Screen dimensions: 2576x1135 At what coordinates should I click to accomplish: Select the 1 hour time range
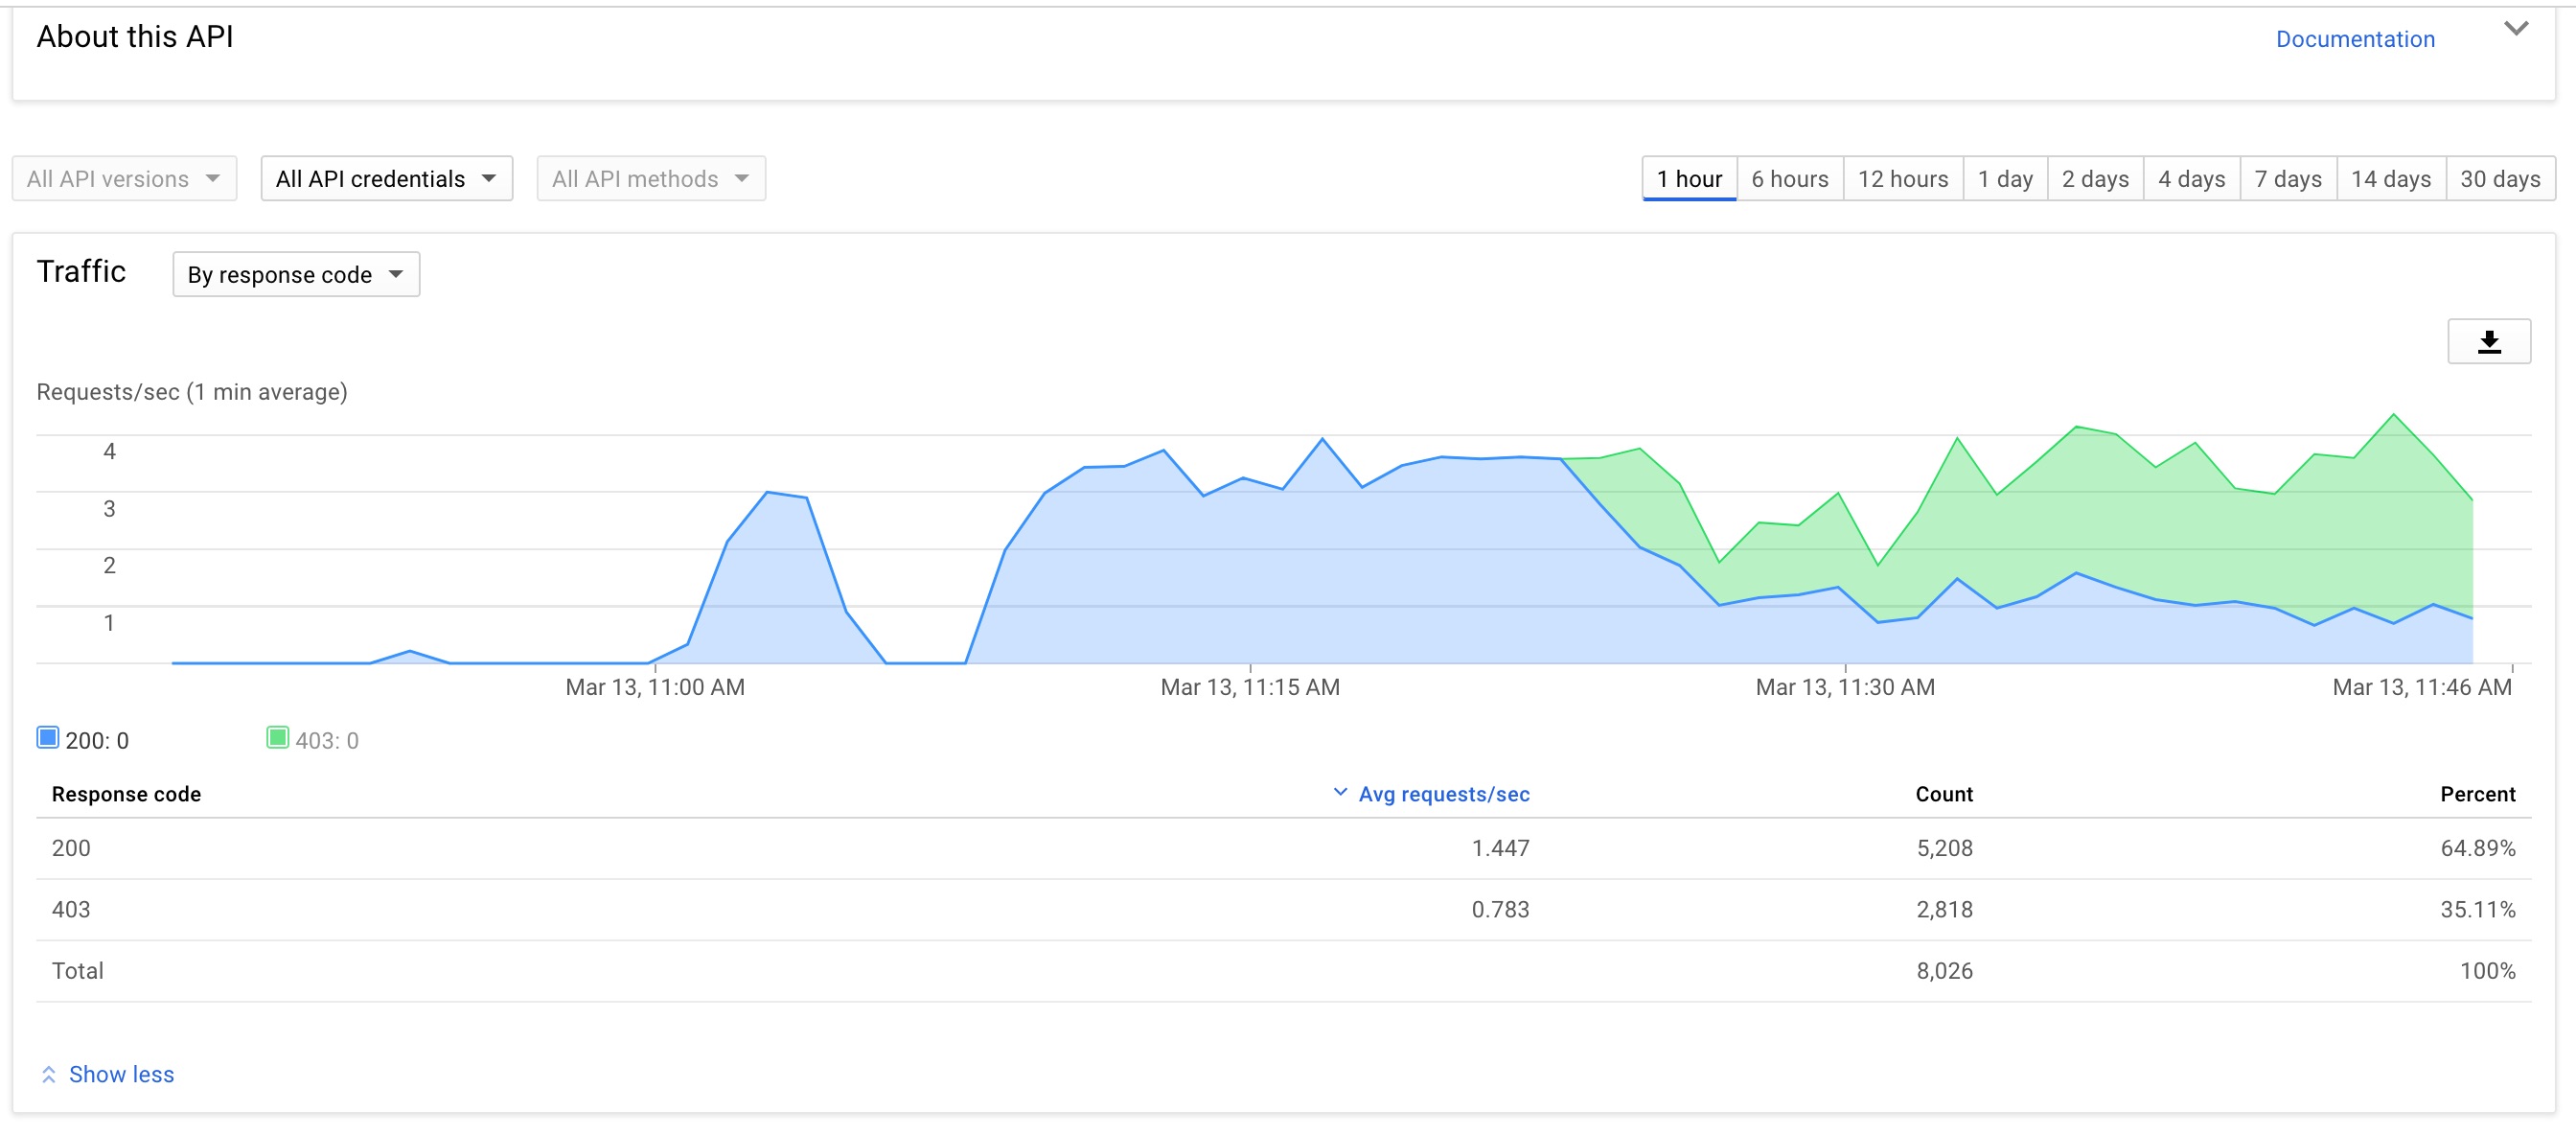click(1689, 178)
